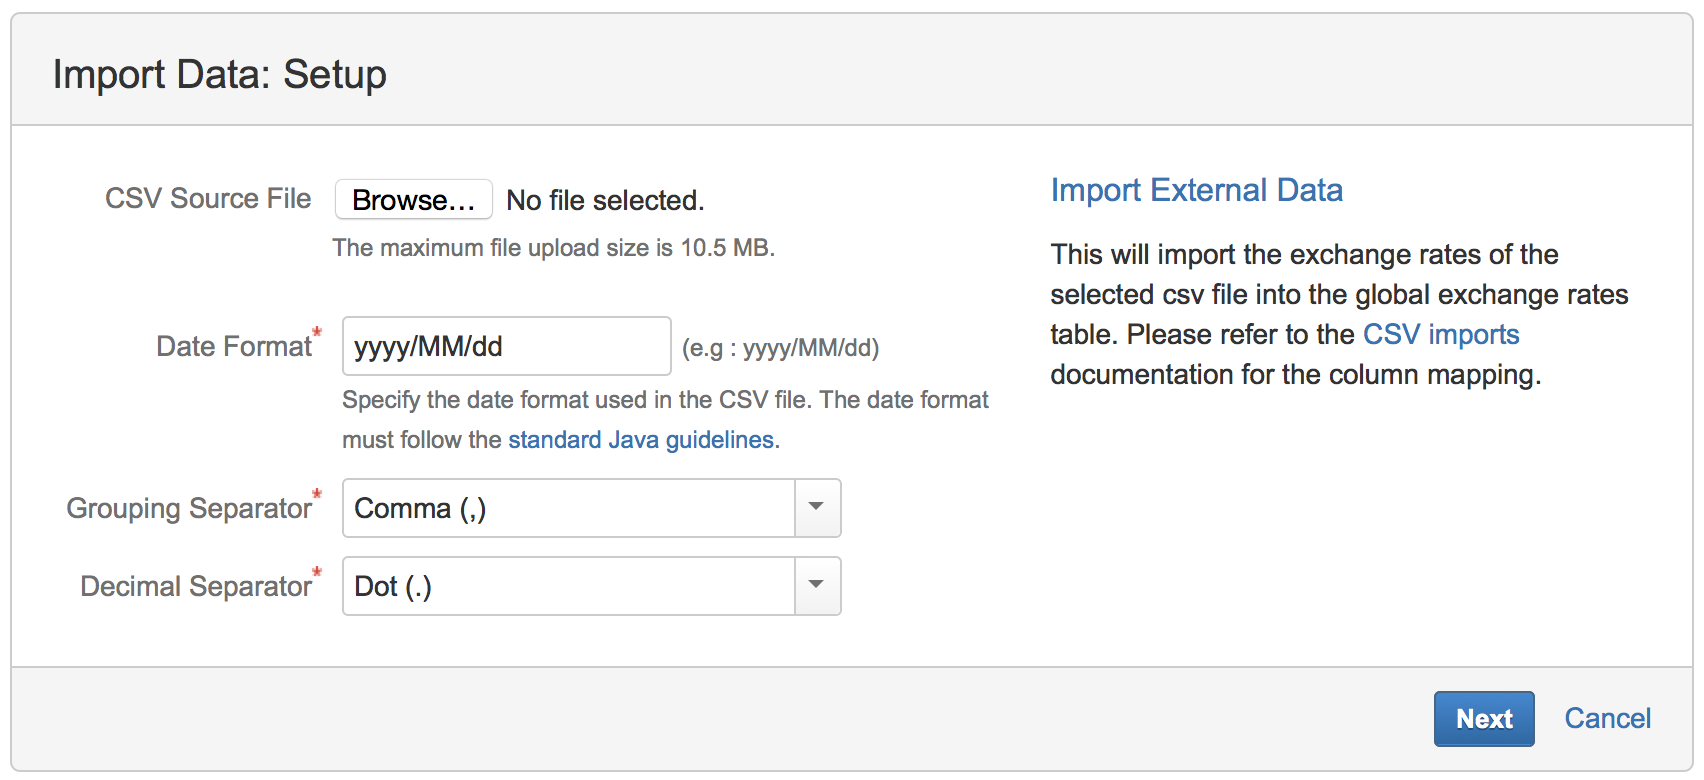Open the Decimal Separator dropdown arrow
1704x780 pixels.
pos(815,586)
